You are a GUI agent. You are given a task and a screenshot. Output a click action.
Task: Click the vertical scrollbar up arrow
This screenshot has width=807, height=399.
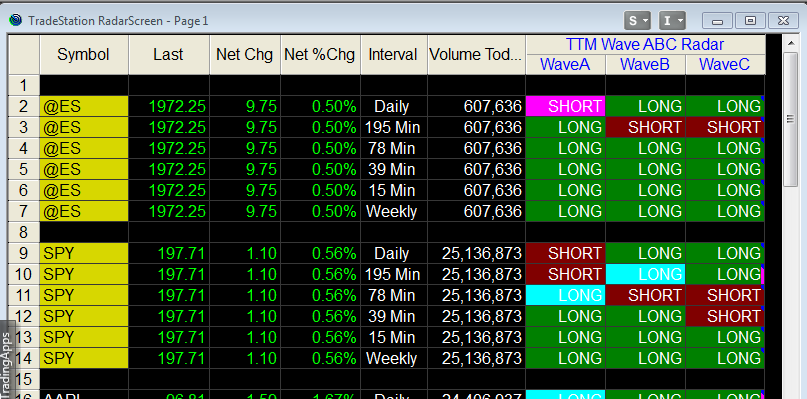click(x=790, y=43)
